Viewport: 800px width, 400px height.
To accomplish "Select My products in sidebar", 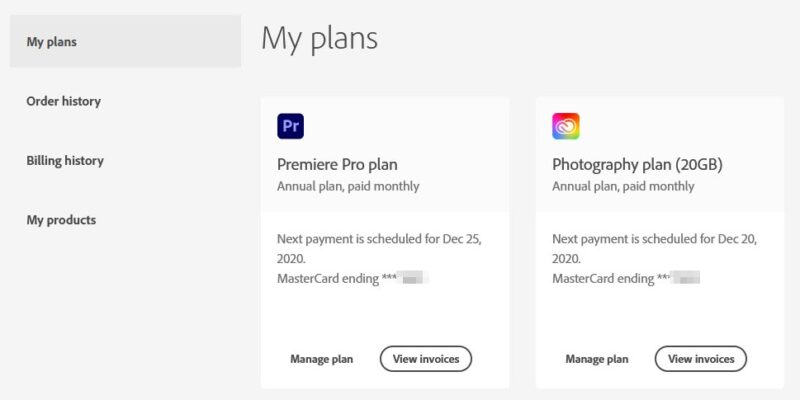I will coord(61,220).
